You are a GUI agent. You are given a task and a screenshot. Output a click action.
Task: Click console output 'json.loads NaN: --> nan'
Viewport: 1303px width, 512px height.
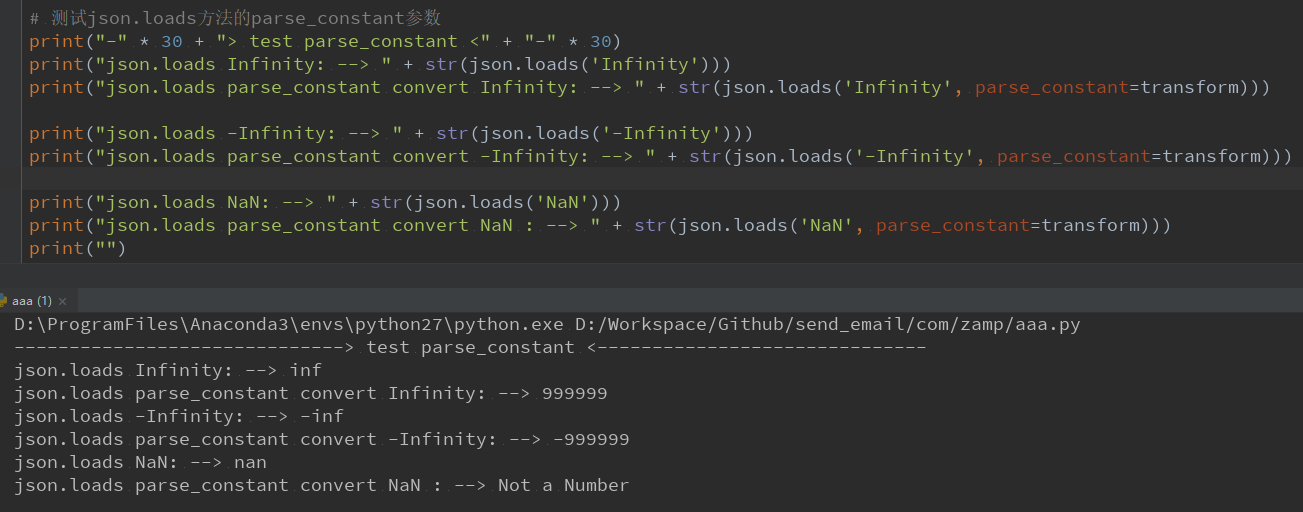(141, 462)
